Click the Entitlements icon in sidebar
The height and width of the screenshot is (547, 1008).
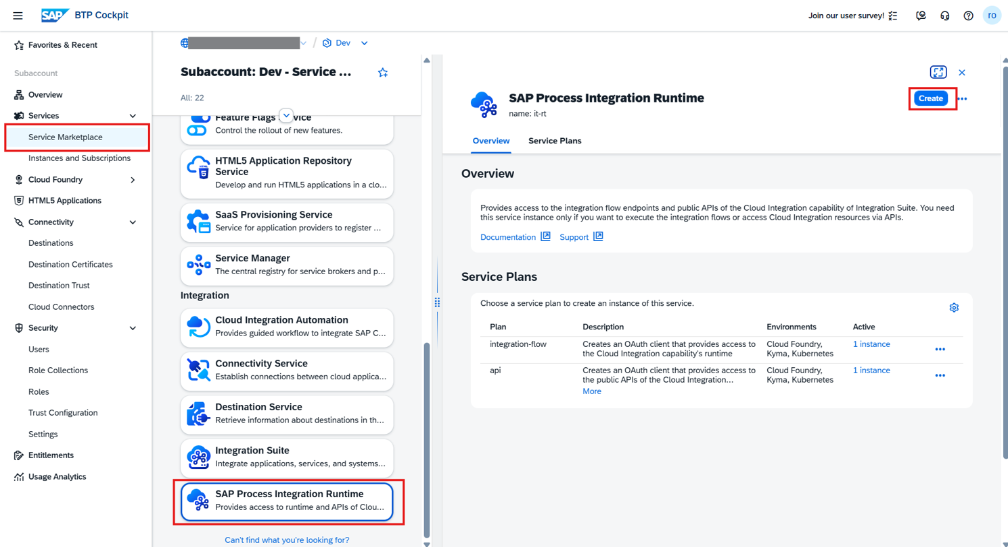coord(19,455)
